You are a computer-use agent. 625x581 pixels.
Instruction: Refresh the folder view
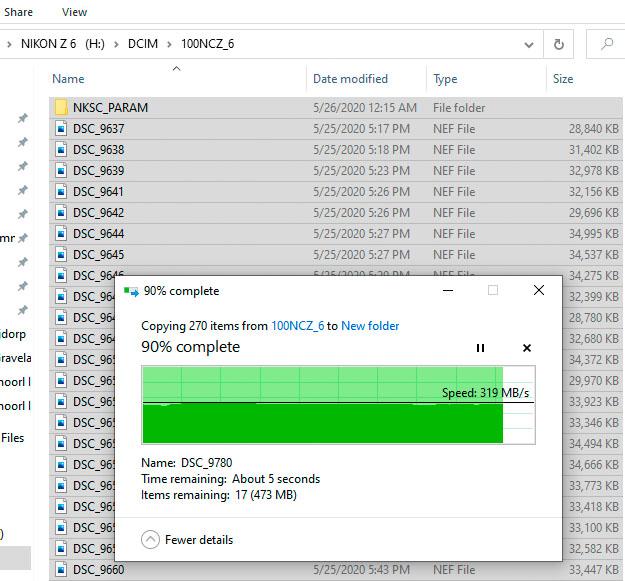click(559, 44)
